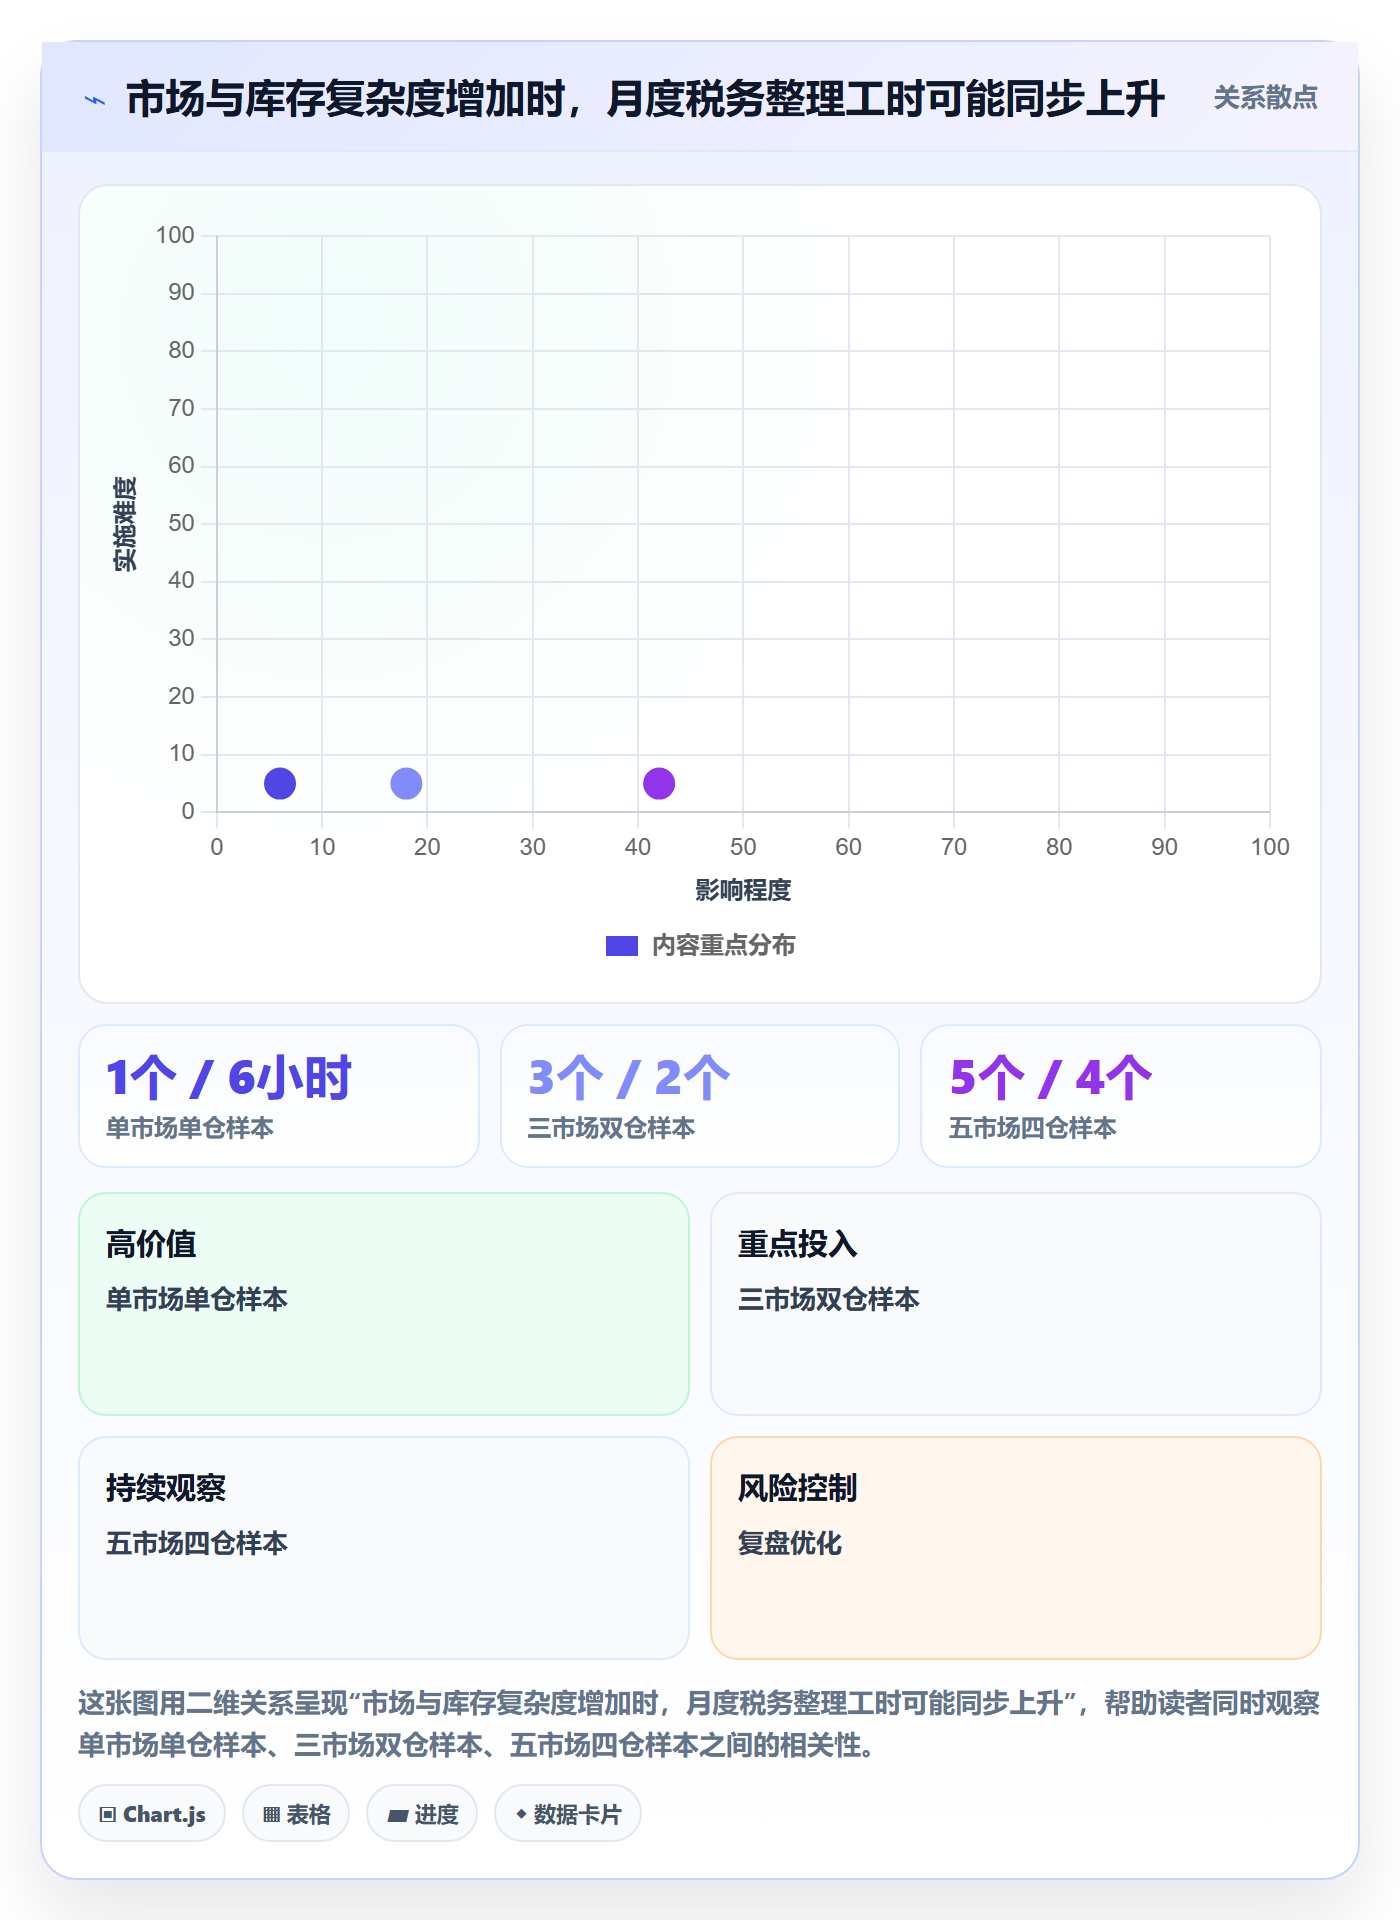1400x1920 pixels.
Task: Click 复盘优化 in the 风险控制 card
Action: pyautogui.click(x=790, y=1543)
